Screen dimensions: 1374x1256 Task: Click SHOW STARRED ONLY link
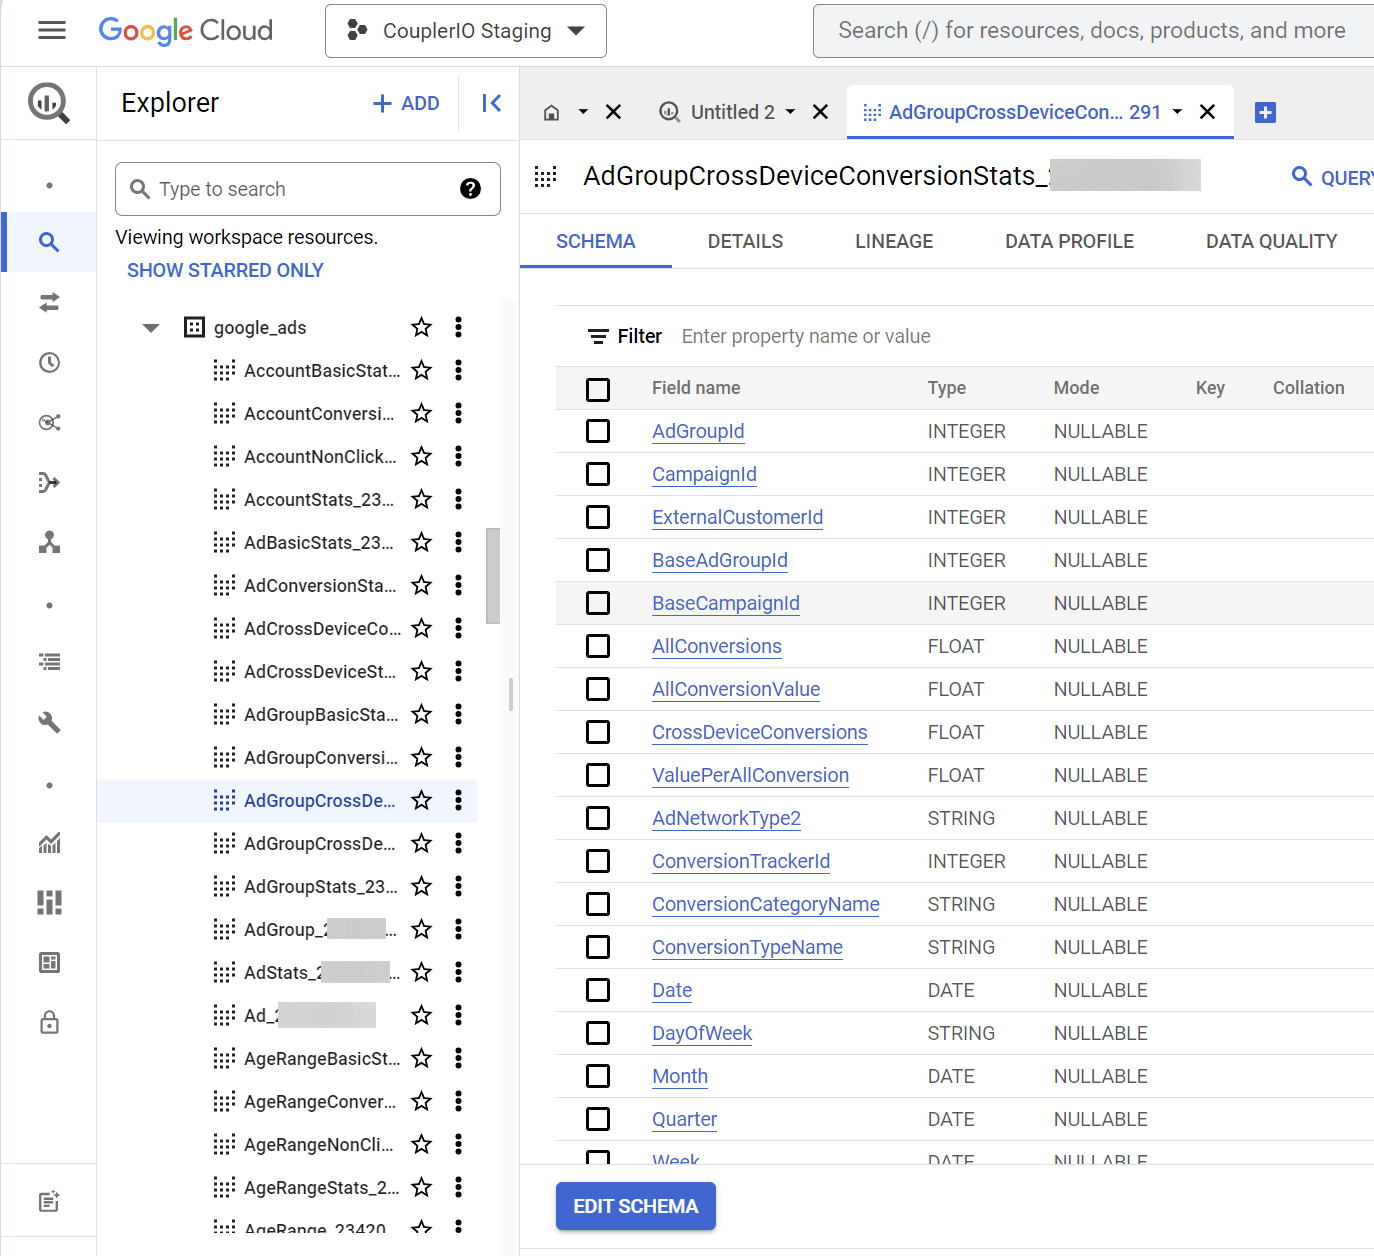pos(225,270)
